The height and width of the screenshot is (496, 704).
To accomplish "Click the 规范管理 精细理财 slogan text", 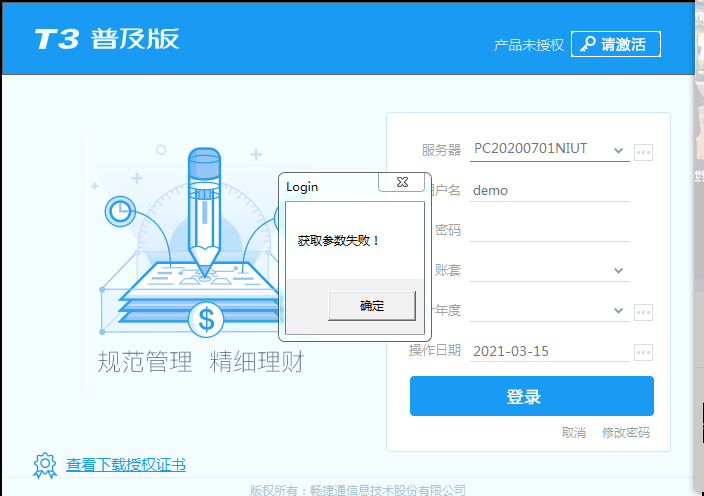I will click(201, 362).
